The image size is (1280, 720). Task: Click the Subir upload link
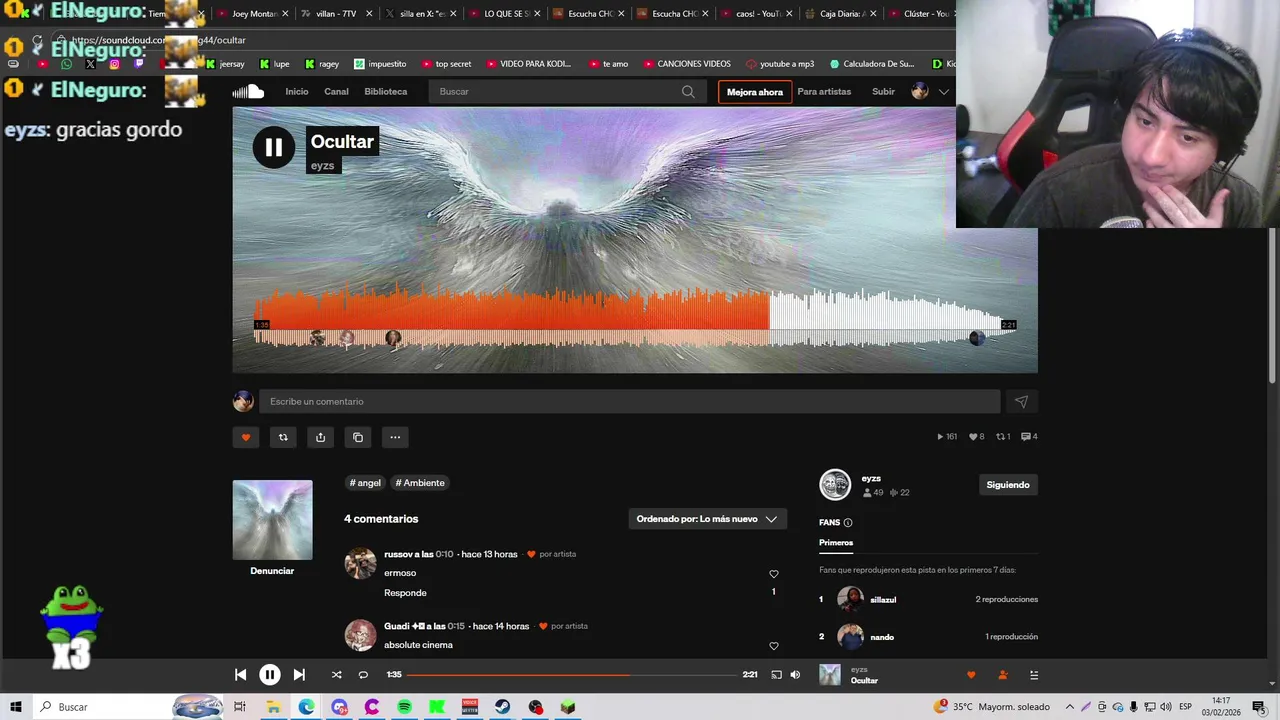tap(883, 92)
